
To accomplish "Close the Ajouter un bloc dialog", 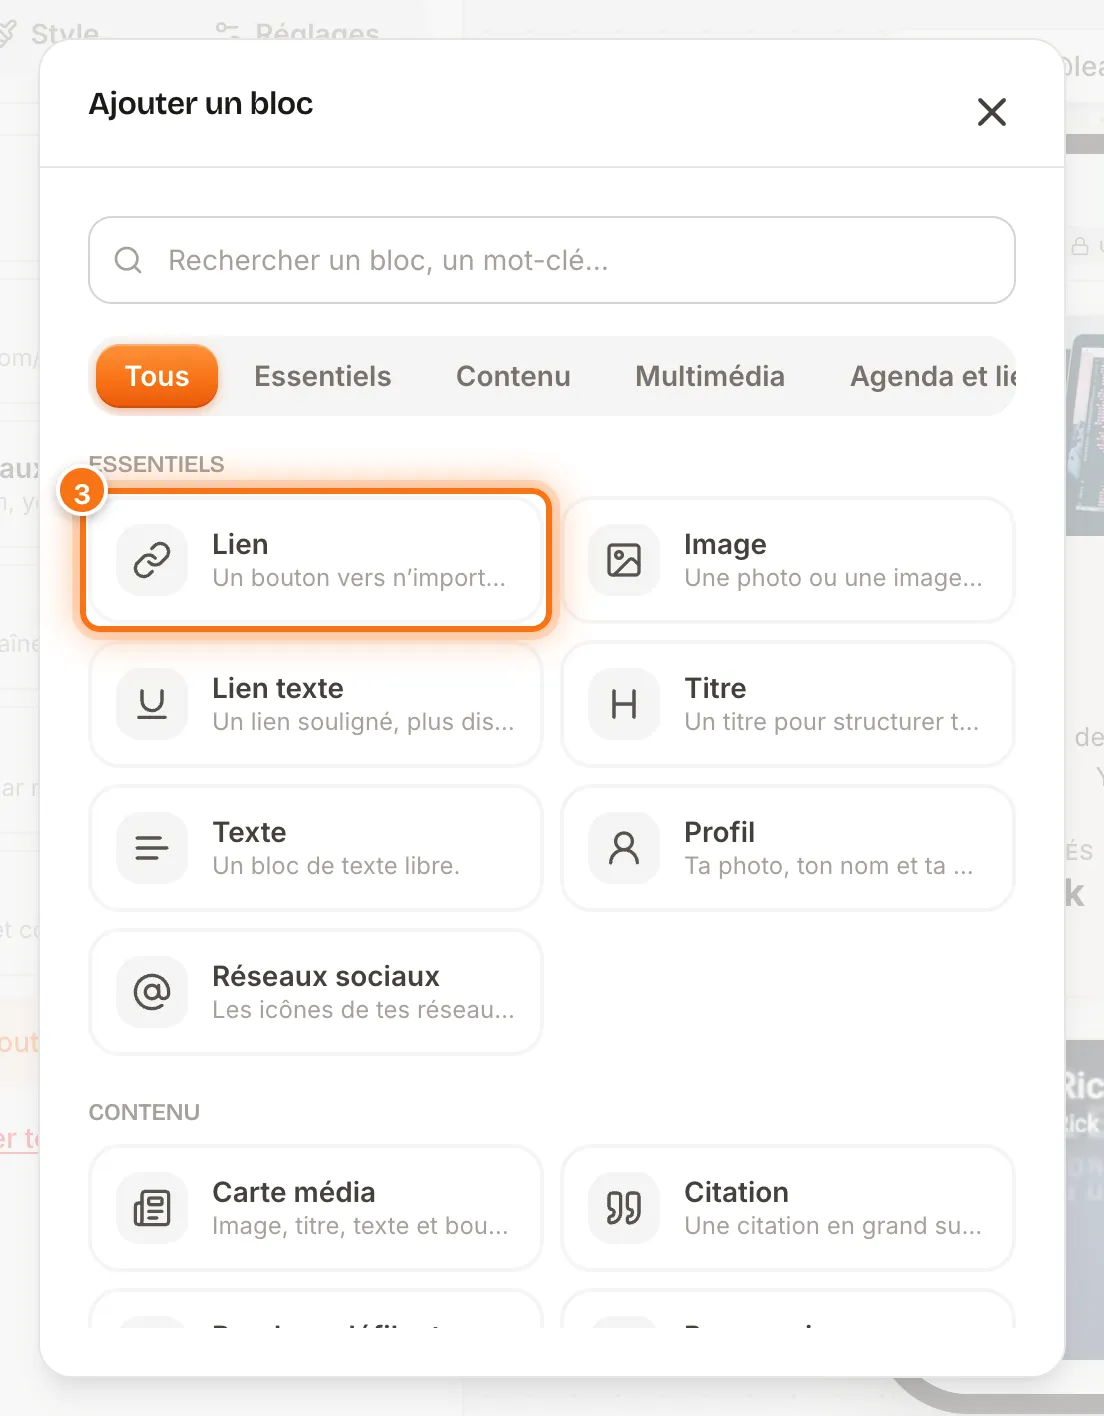I will 991,112.
